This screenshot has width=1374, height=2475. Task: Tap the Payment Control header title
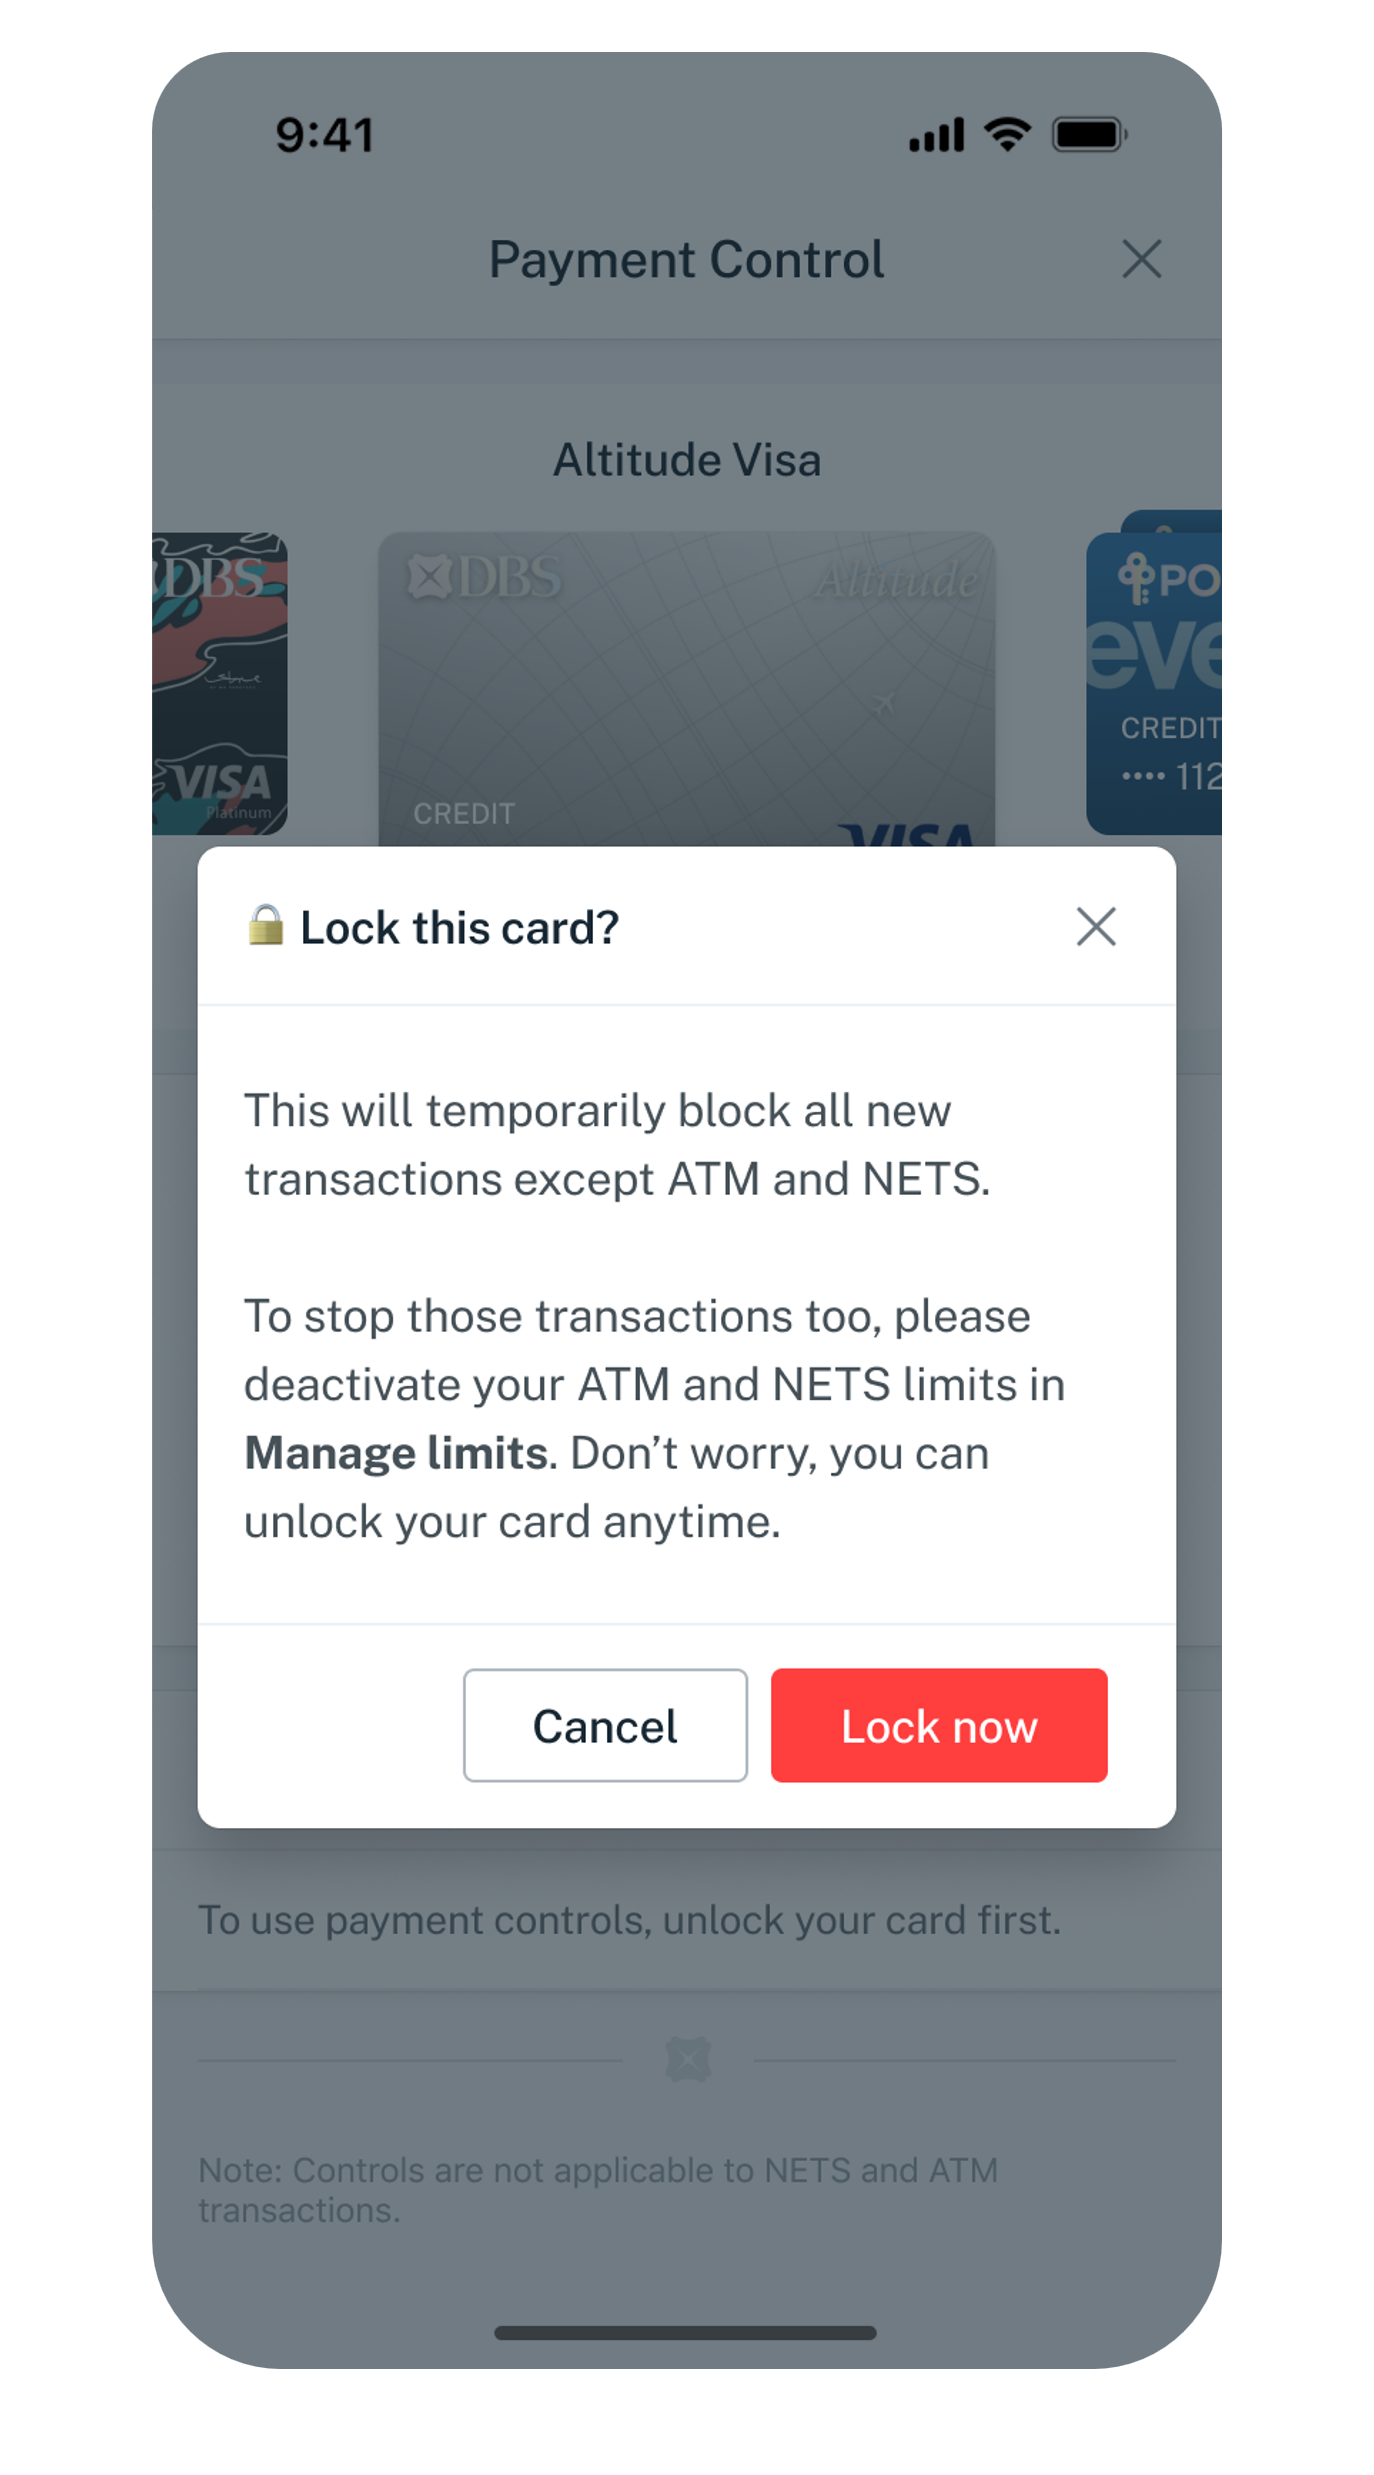687,260
